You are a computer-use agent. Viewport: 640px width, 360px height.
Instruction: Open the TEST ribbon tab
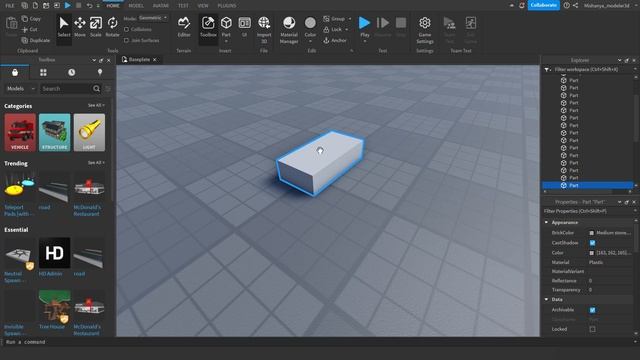pos(183,5)
